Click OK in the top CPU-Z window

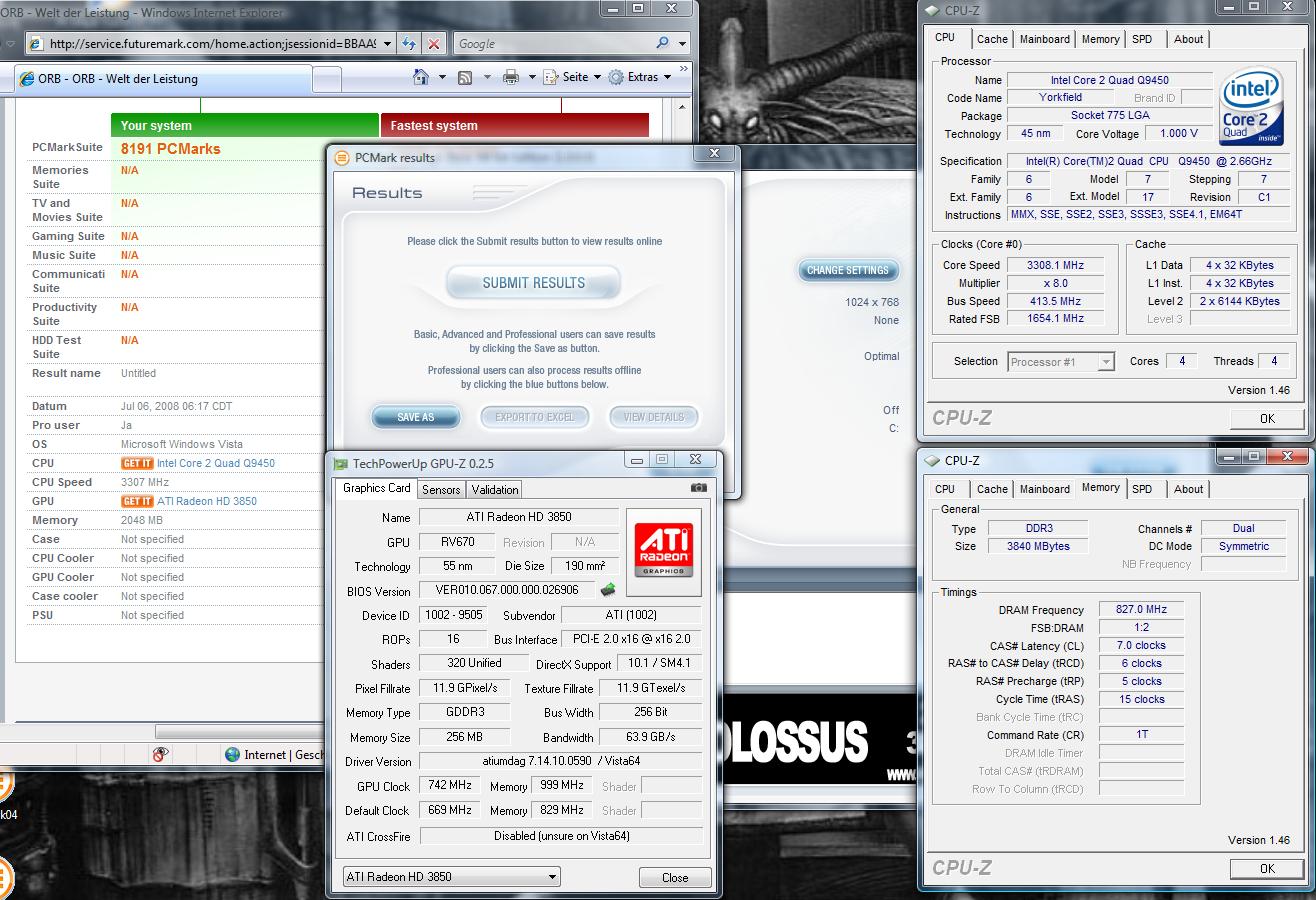[x=1267, y=418]
